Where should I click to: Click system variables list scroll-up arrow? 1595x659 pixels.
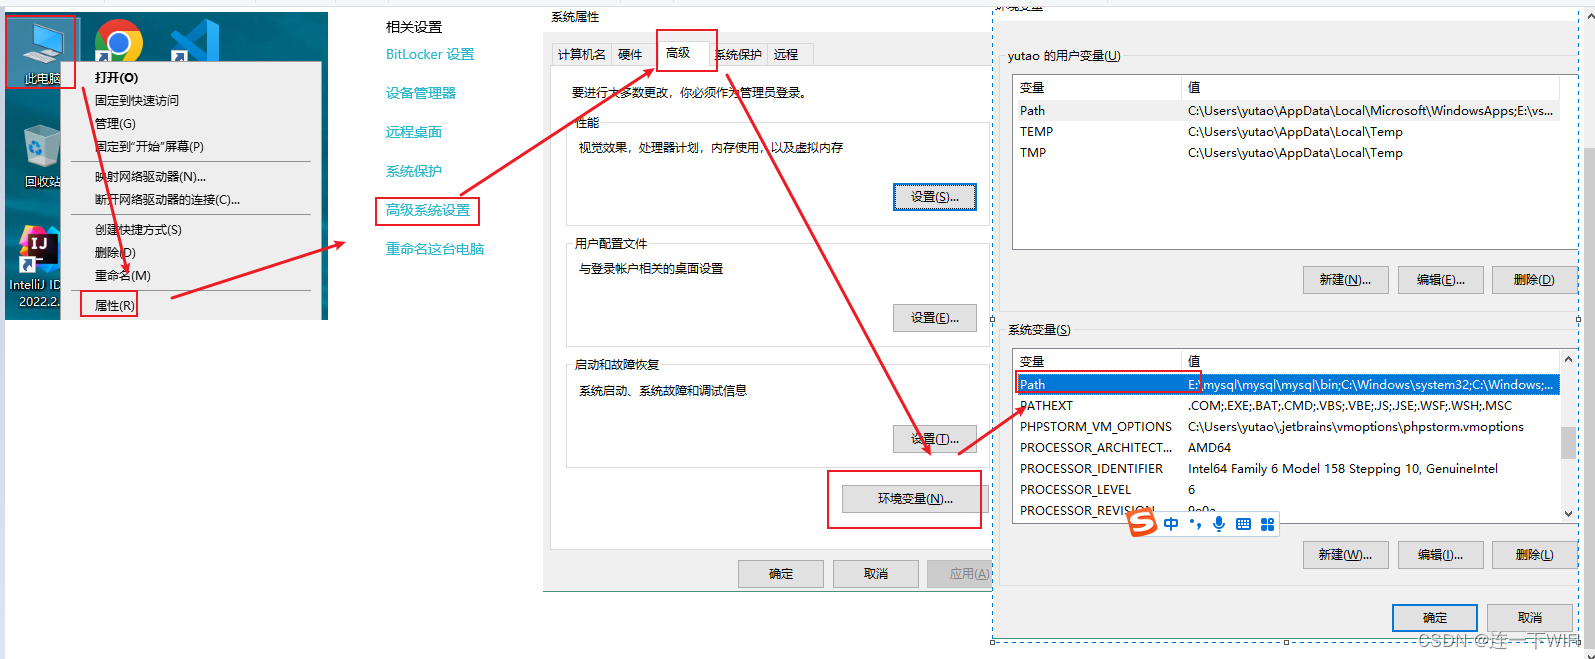[x=1568, y=360]
